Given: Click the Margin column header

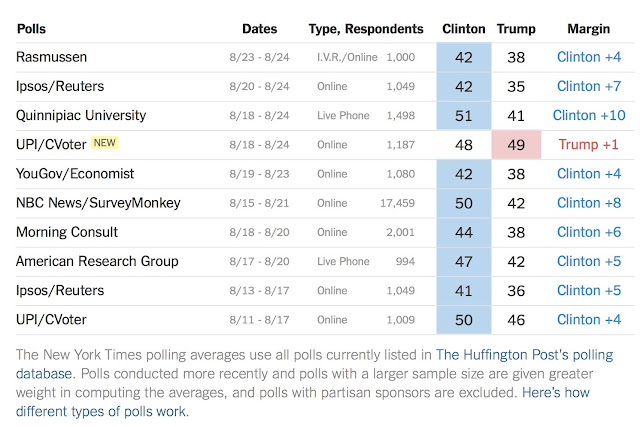Looking at the screenshot, I should [x=588, y=29].
